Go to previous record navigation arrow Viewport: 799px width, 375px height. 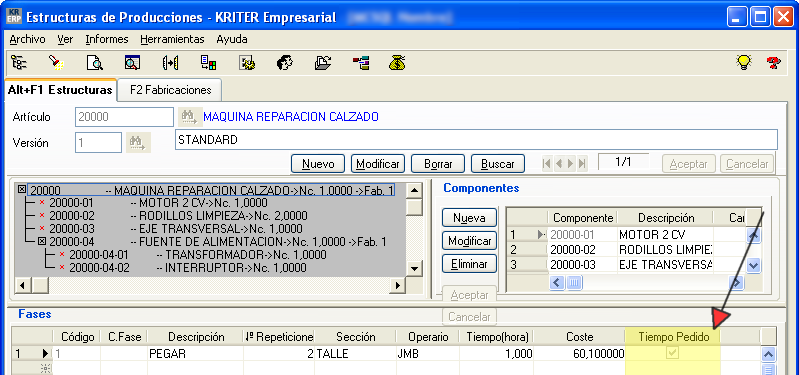click(x=558, y=164)
